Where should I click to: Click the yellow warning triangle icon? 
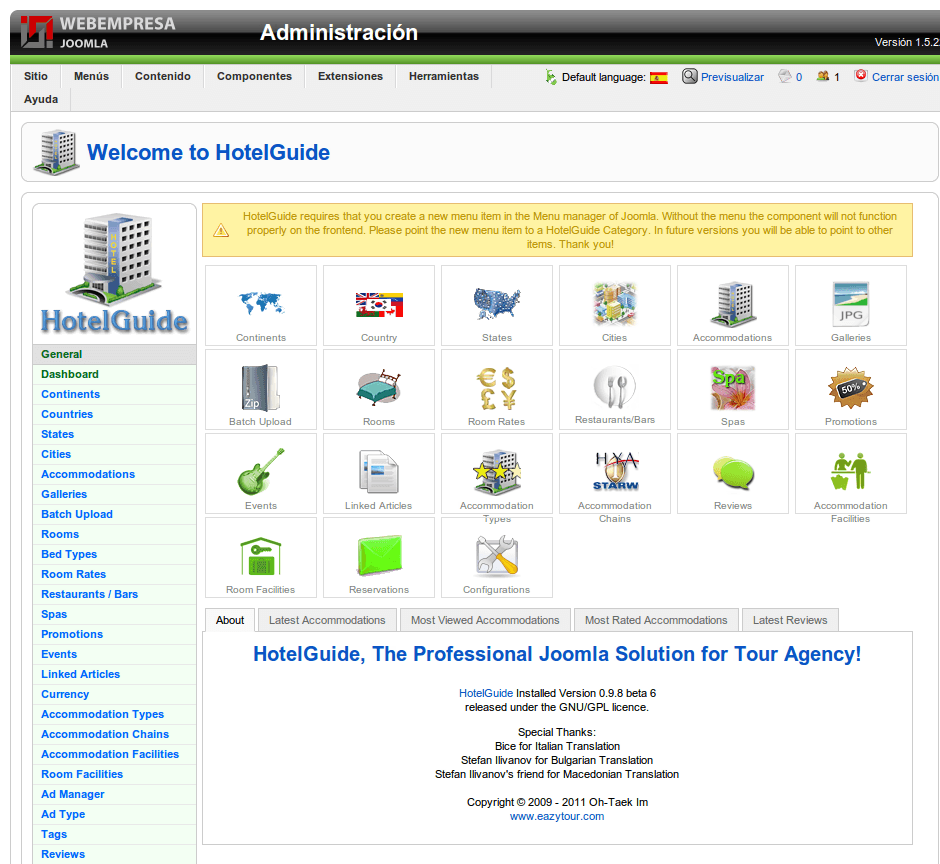(x=221, y=230)
